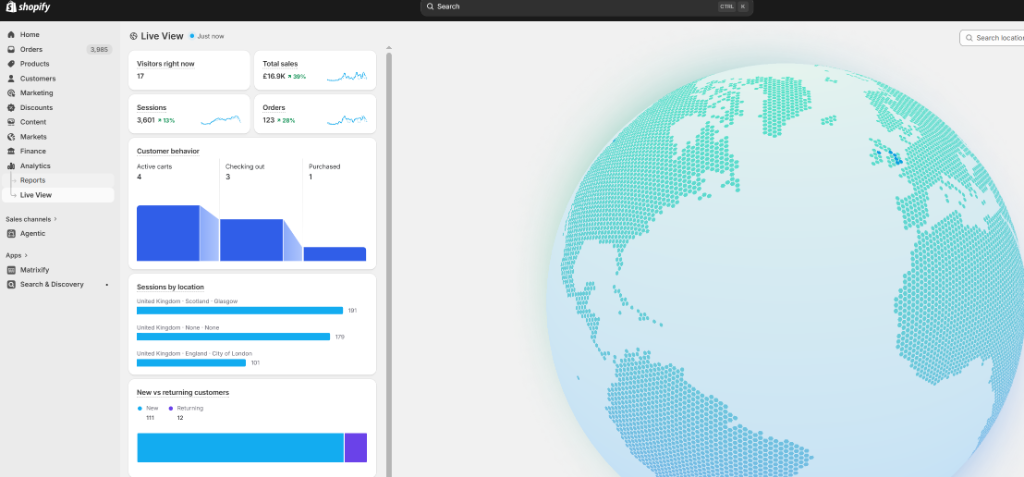Click the City of London sessions bar
The width and height of the screenshot is (1024, 477).
[191, 363]
